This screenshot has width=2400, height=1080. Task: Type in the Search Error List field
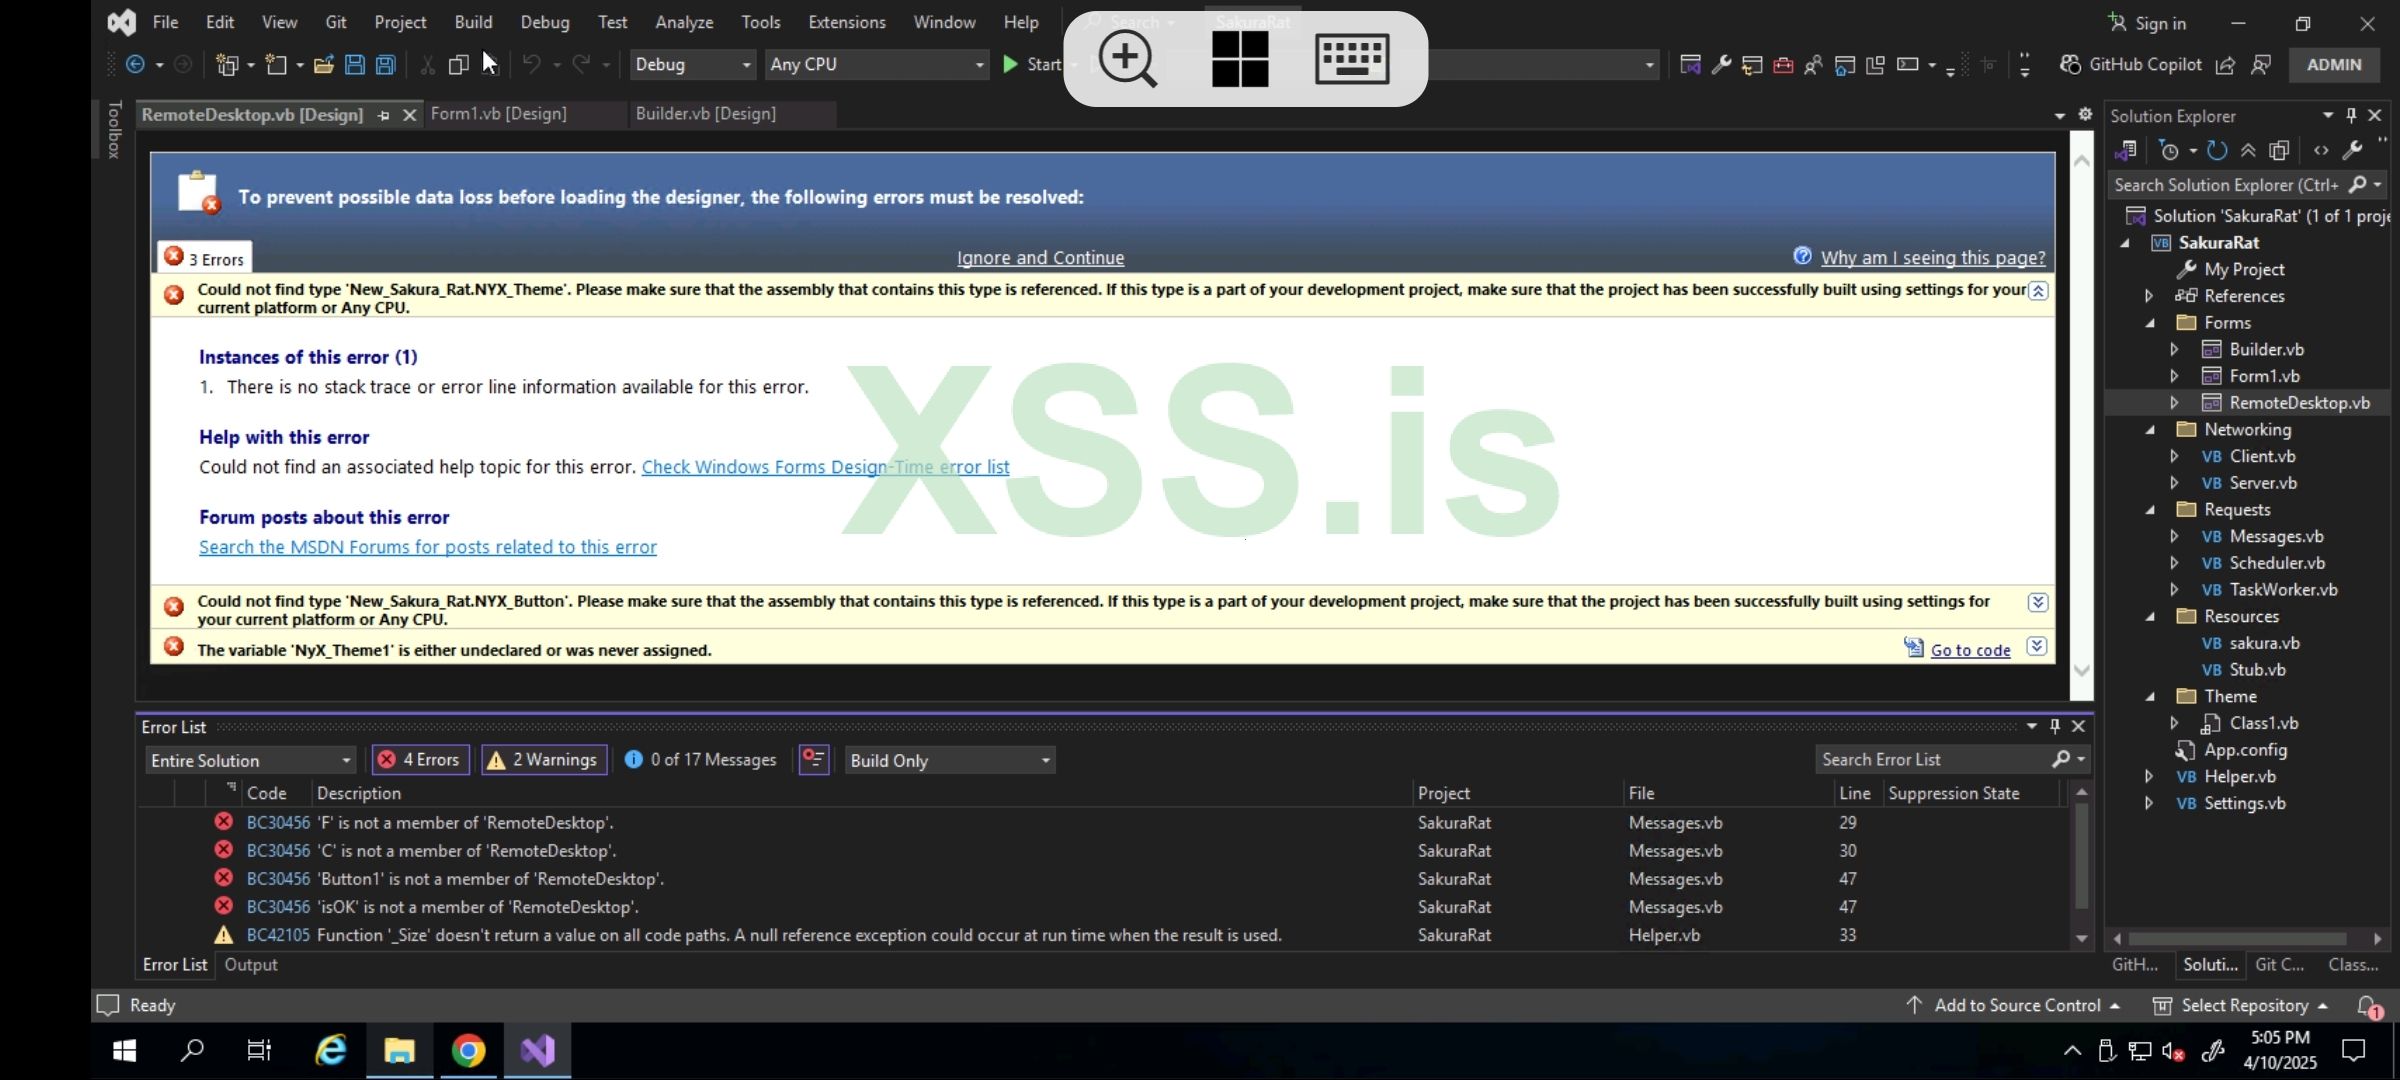click(x=1930, y=759)
